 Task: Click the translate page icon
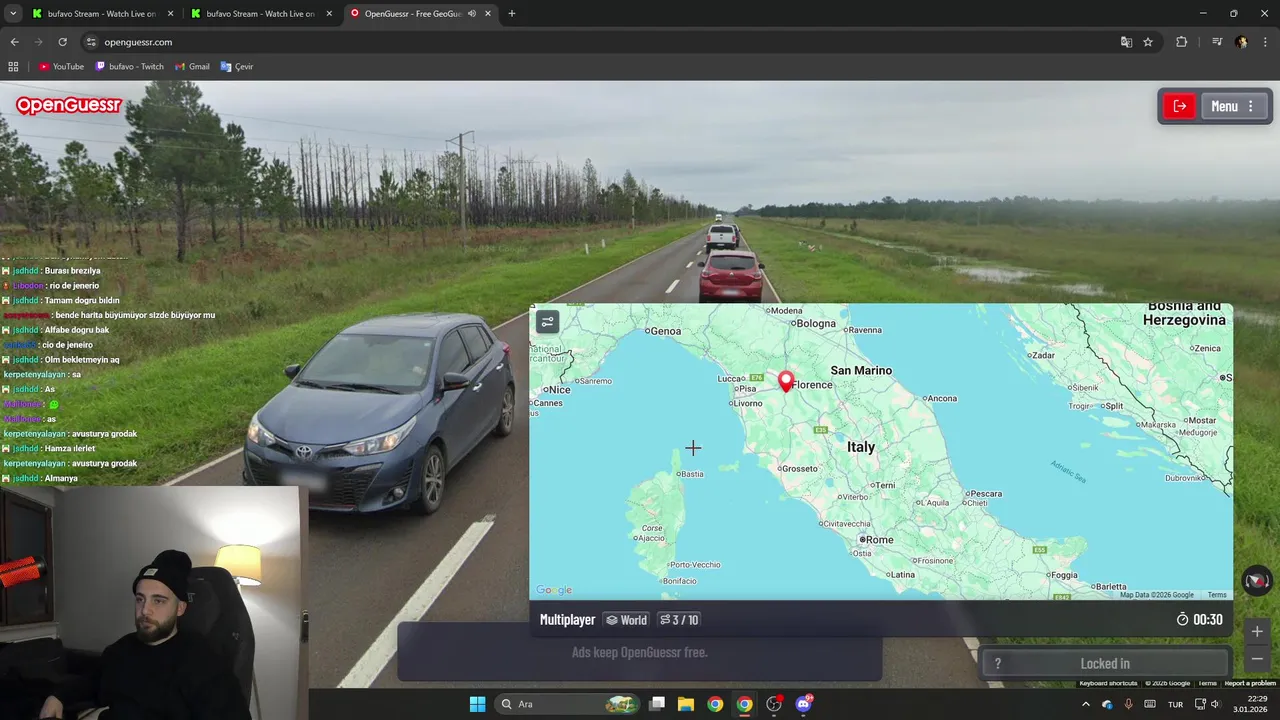pyautogui.click(x=1126, y=42)
